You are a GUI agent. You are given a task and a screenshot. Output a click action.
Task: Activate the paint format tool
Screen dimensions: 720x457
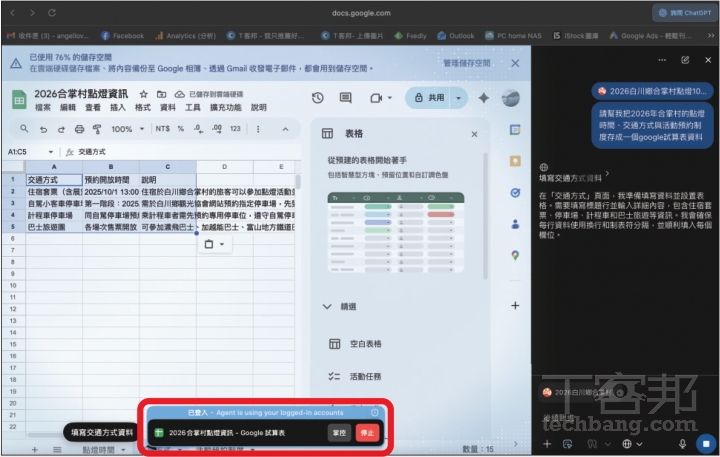point(97,130)
